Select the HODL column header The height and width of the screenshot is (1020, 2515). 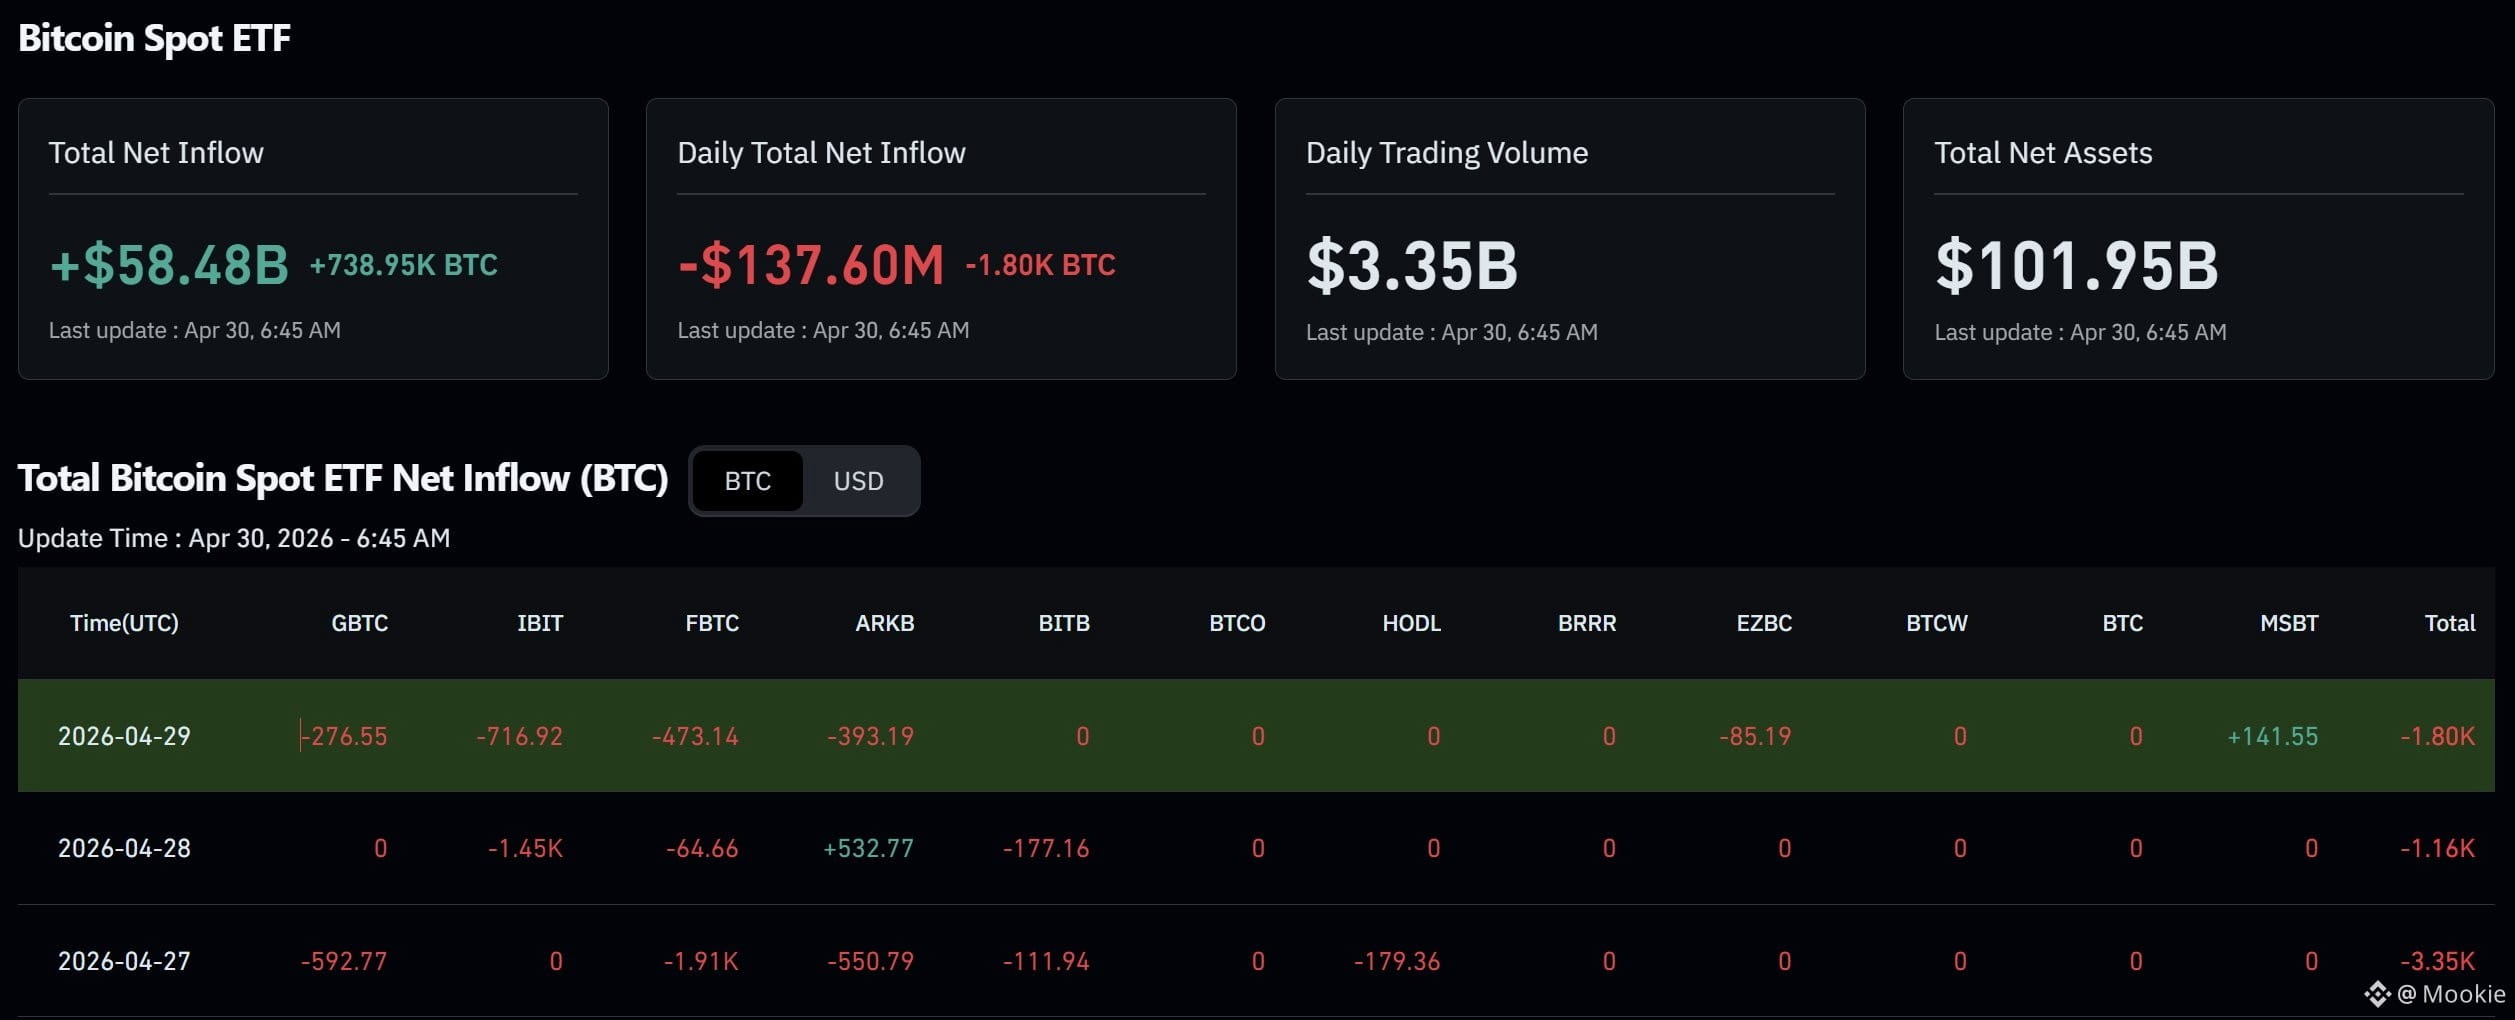pyautogui.click(x=1411, y=623)
